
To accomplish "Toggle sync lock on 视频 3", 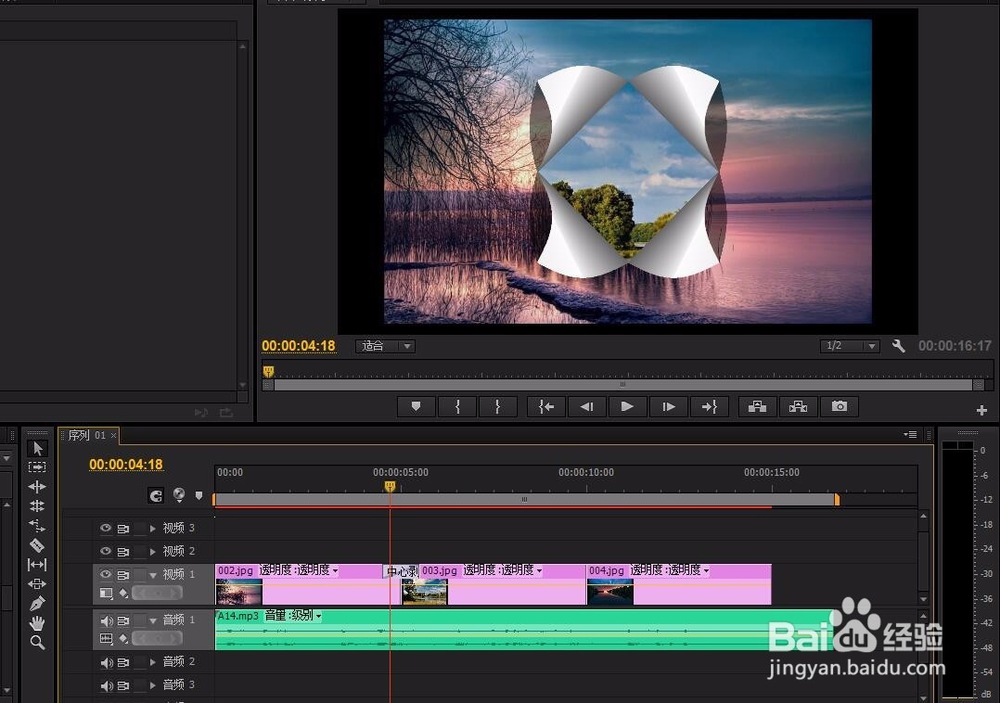I will [x=123, y=528].
